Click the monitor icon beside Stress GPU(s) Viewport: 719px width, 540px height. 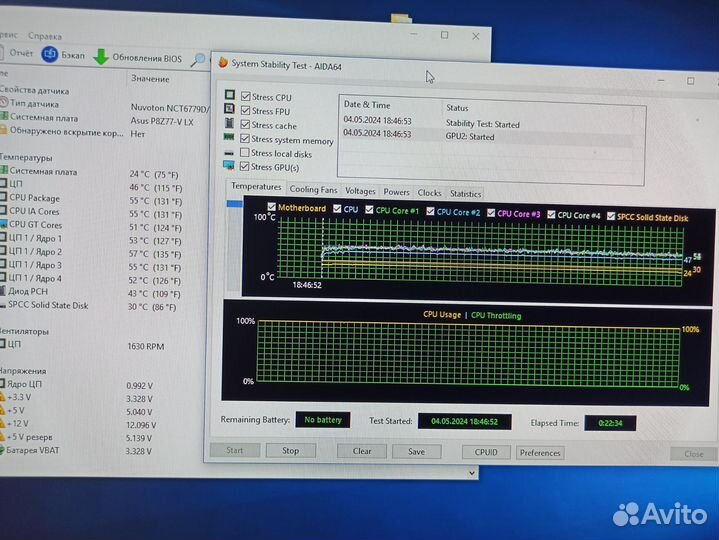point(228,165)
